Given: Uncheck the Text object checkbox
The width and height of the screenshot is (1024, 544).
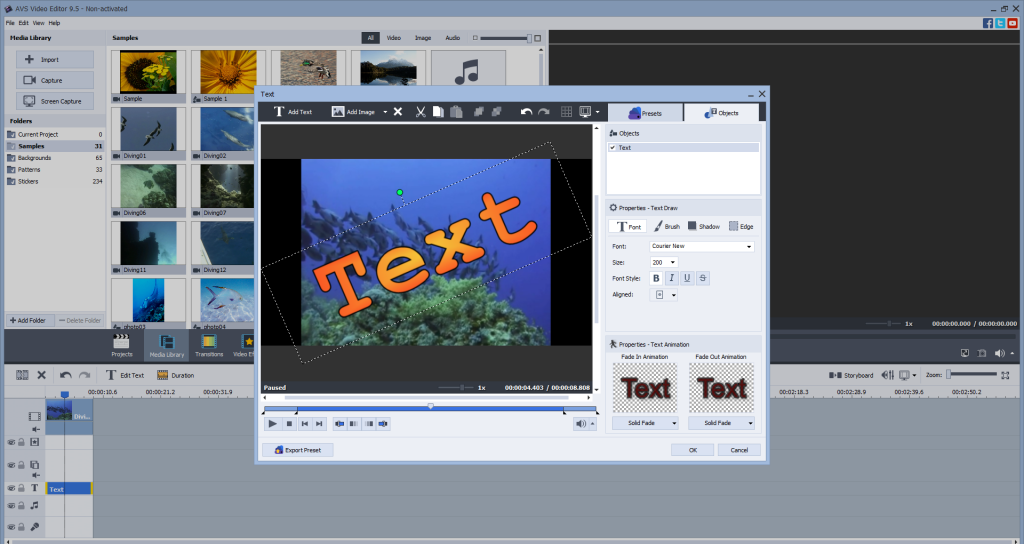Looking at the screenshot, I should tap(612, 148).
